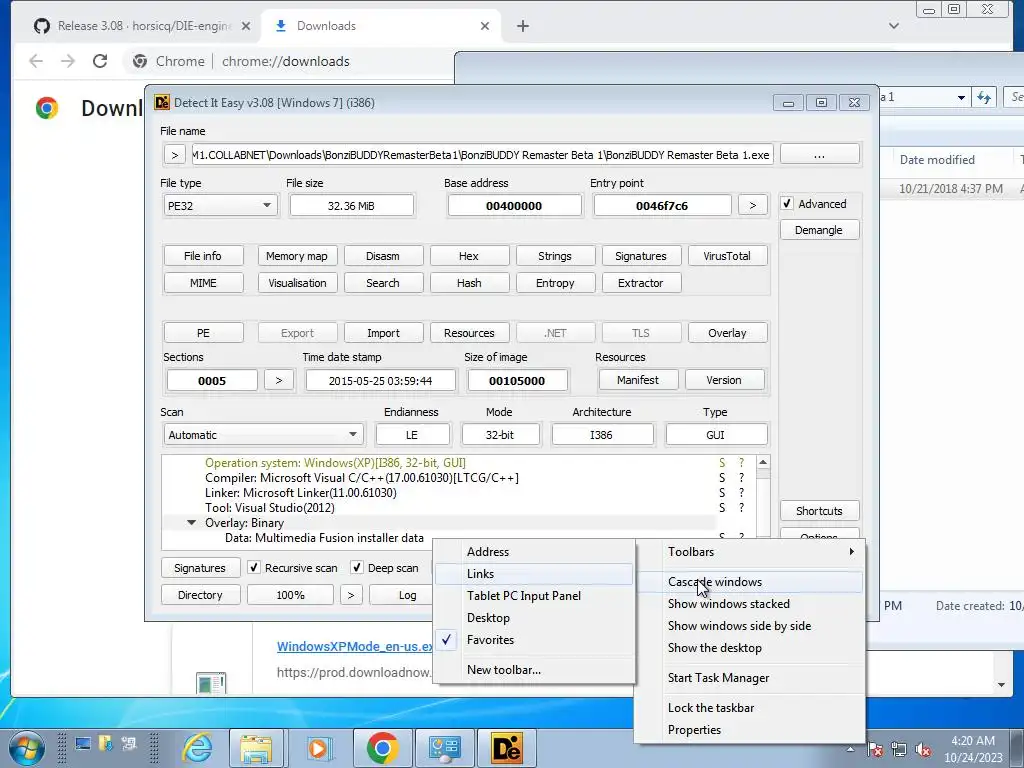Select Cascade windows in context menu
Image resolution: width=1024 pixels, height=768 pixels.
click(x=749, y=582)
